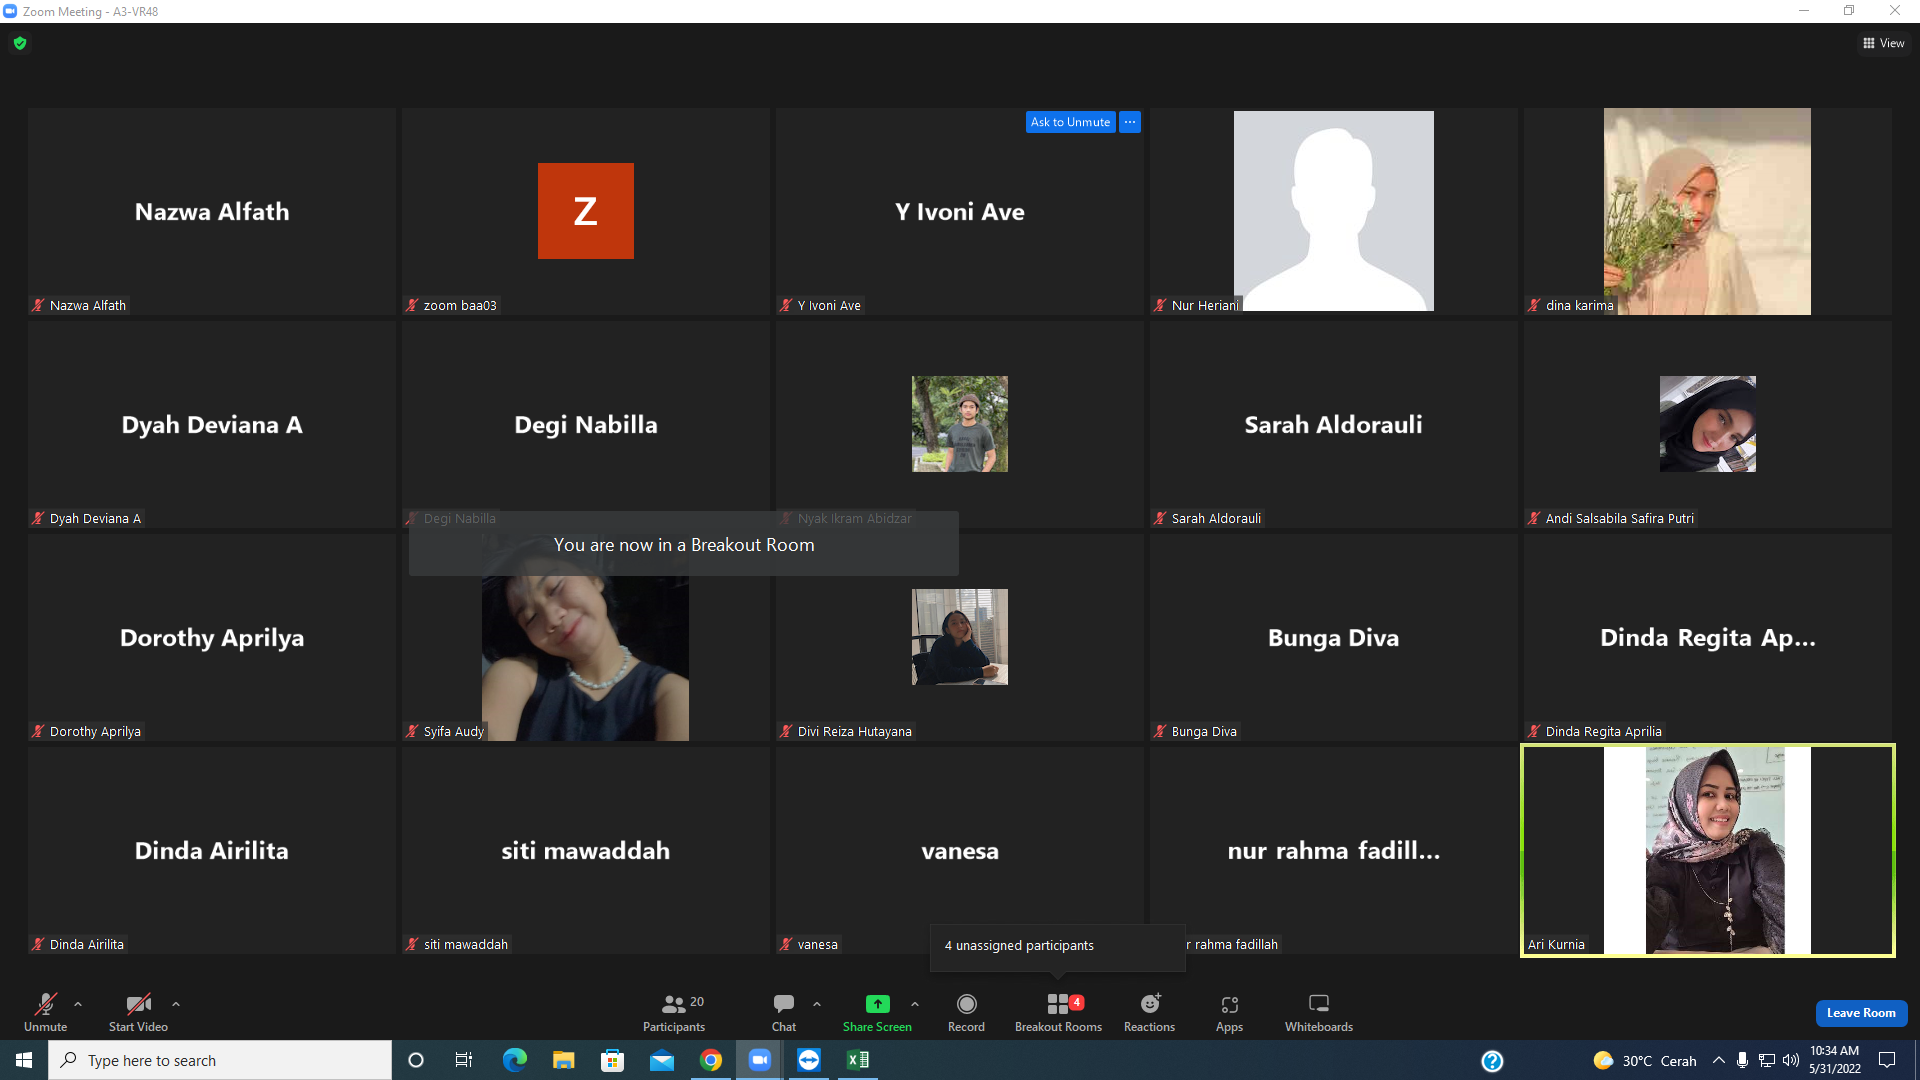Expand audio options arrow beside Unmute

[x=78, y=1004]
